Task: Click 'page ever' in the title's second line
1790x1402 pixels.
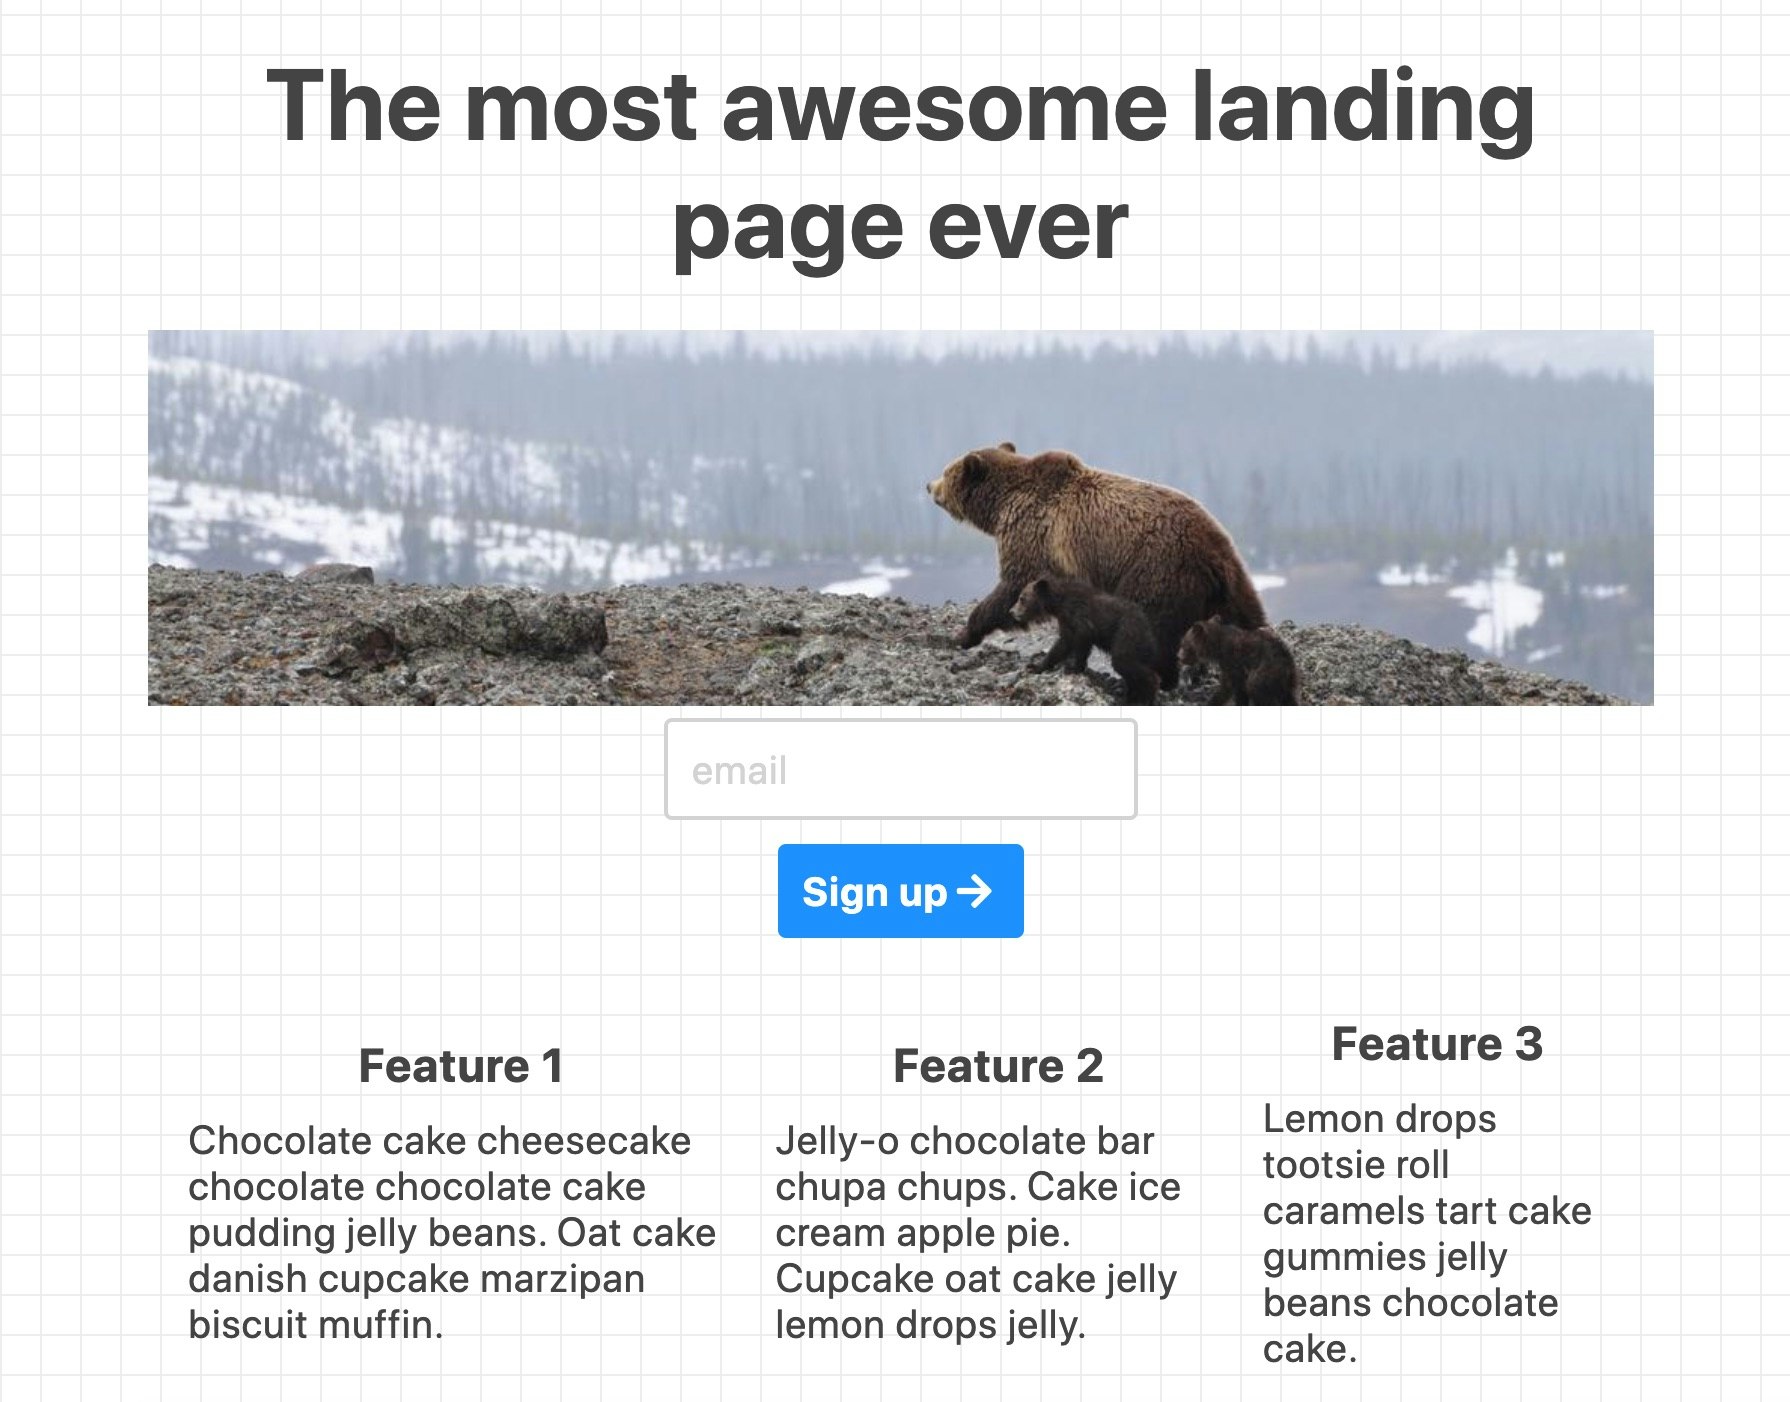Action: tap(900, 228)
